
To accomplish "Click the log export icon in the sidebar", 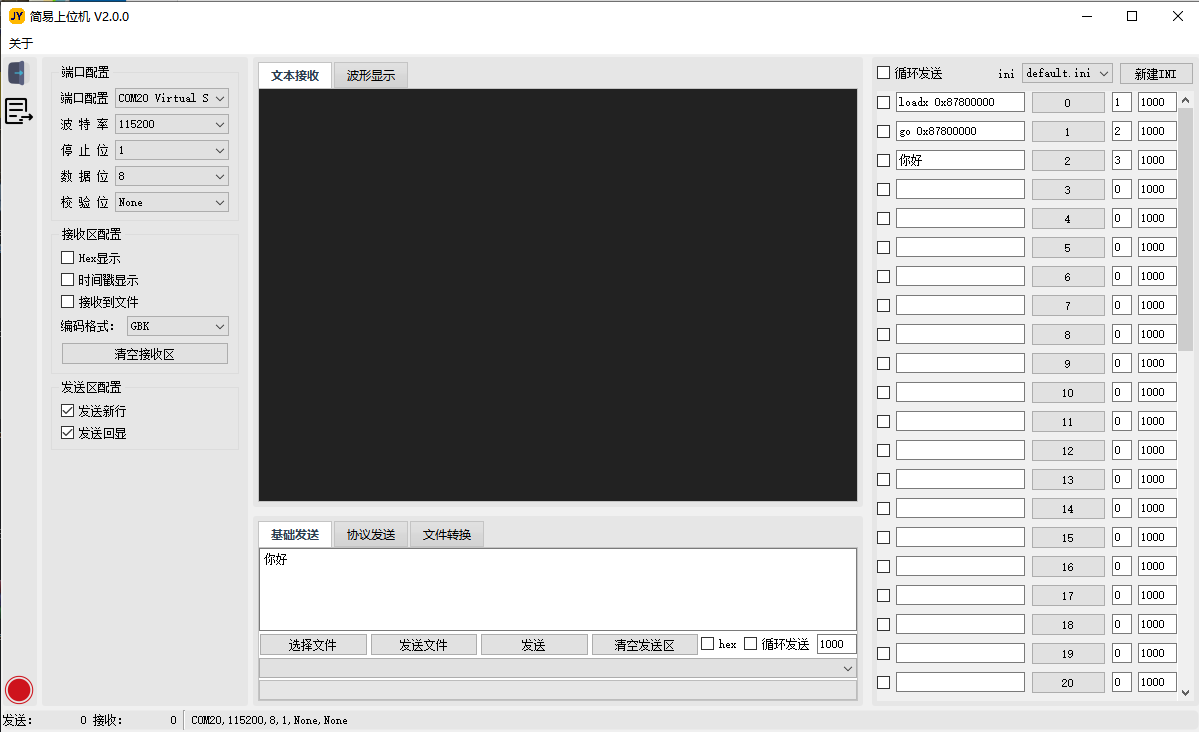I will (18, 112).
